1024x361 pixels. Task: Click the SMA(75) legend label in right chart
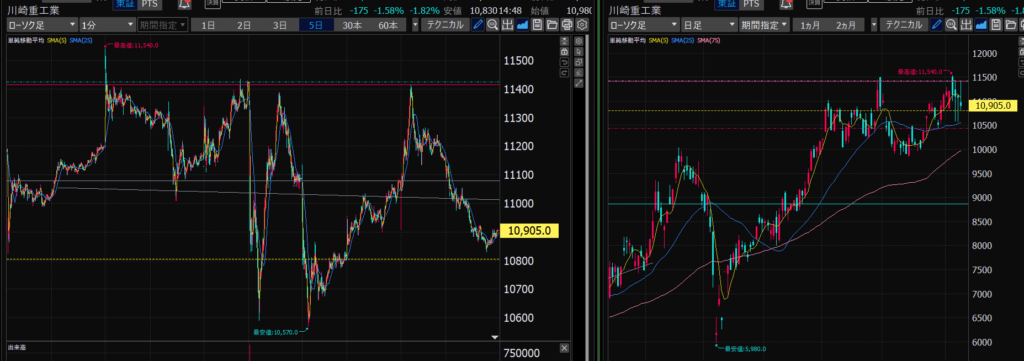pos(709,40)
